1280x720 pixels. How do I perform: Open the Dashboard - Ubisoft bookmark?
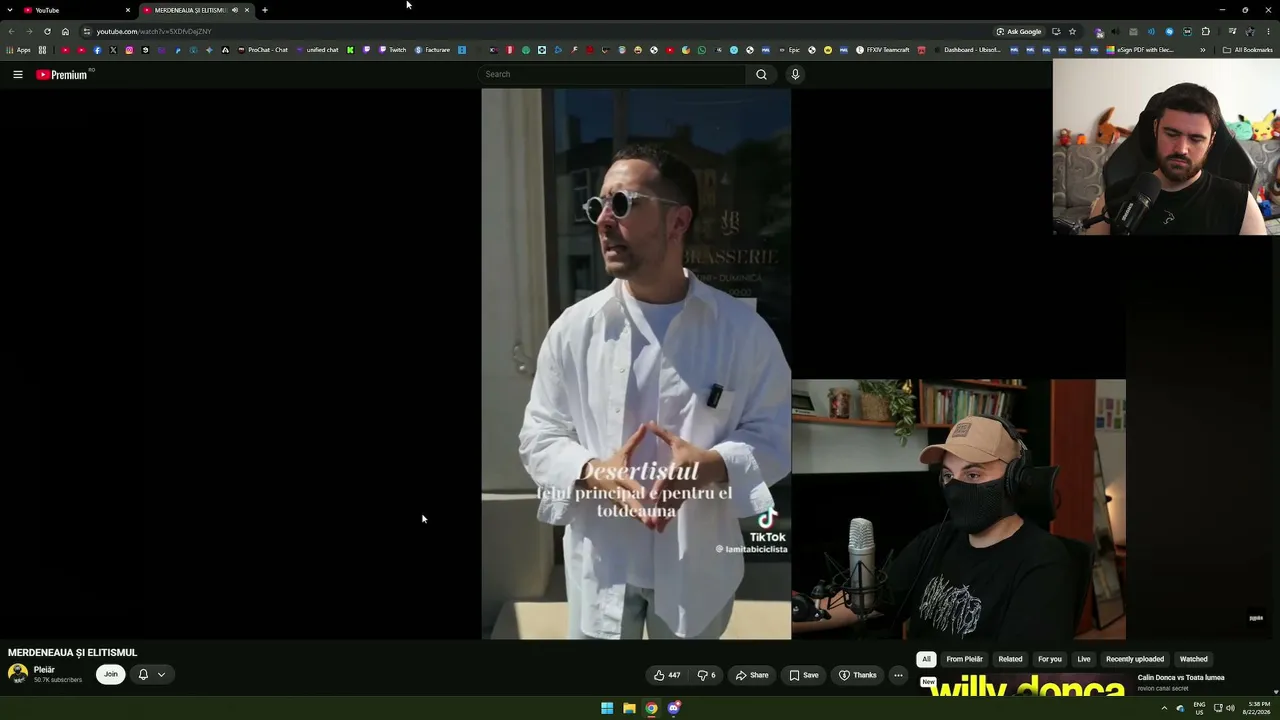pyautogui.click(x=968, y=50)
